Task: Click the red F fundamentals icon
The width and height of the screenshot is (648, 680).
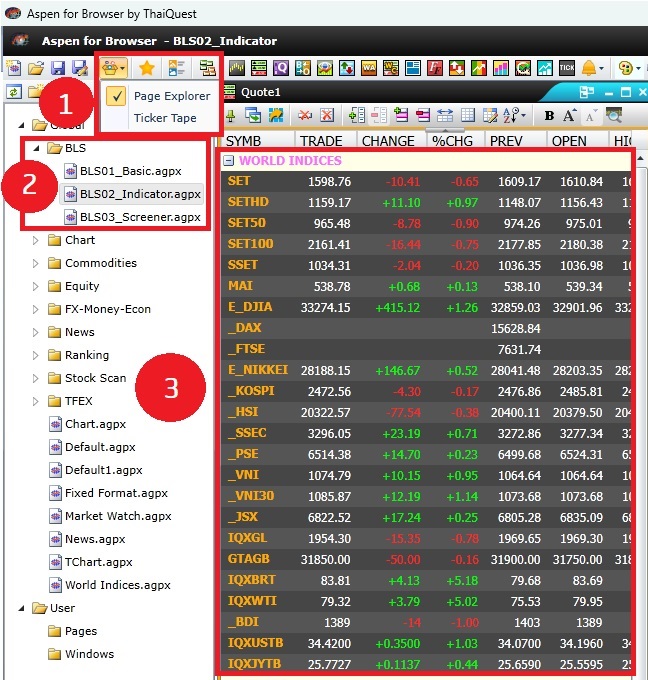Action: tap(435, 68)
